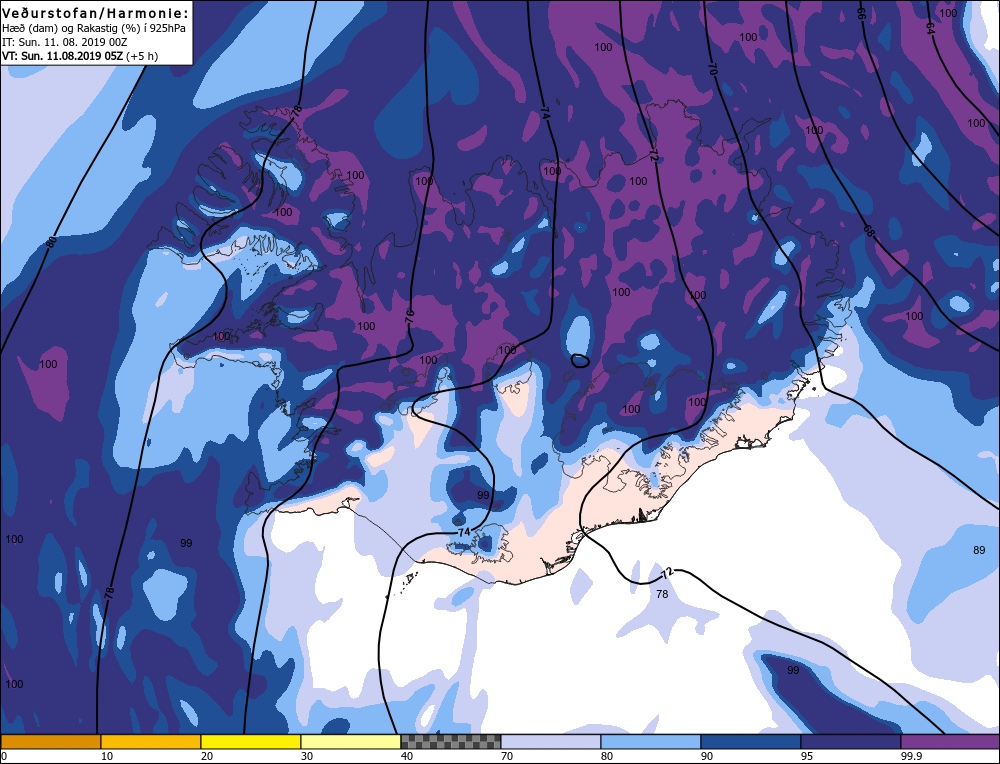Select the purple above-99.9 legend swatch
1000x764 pixels.
950,742
